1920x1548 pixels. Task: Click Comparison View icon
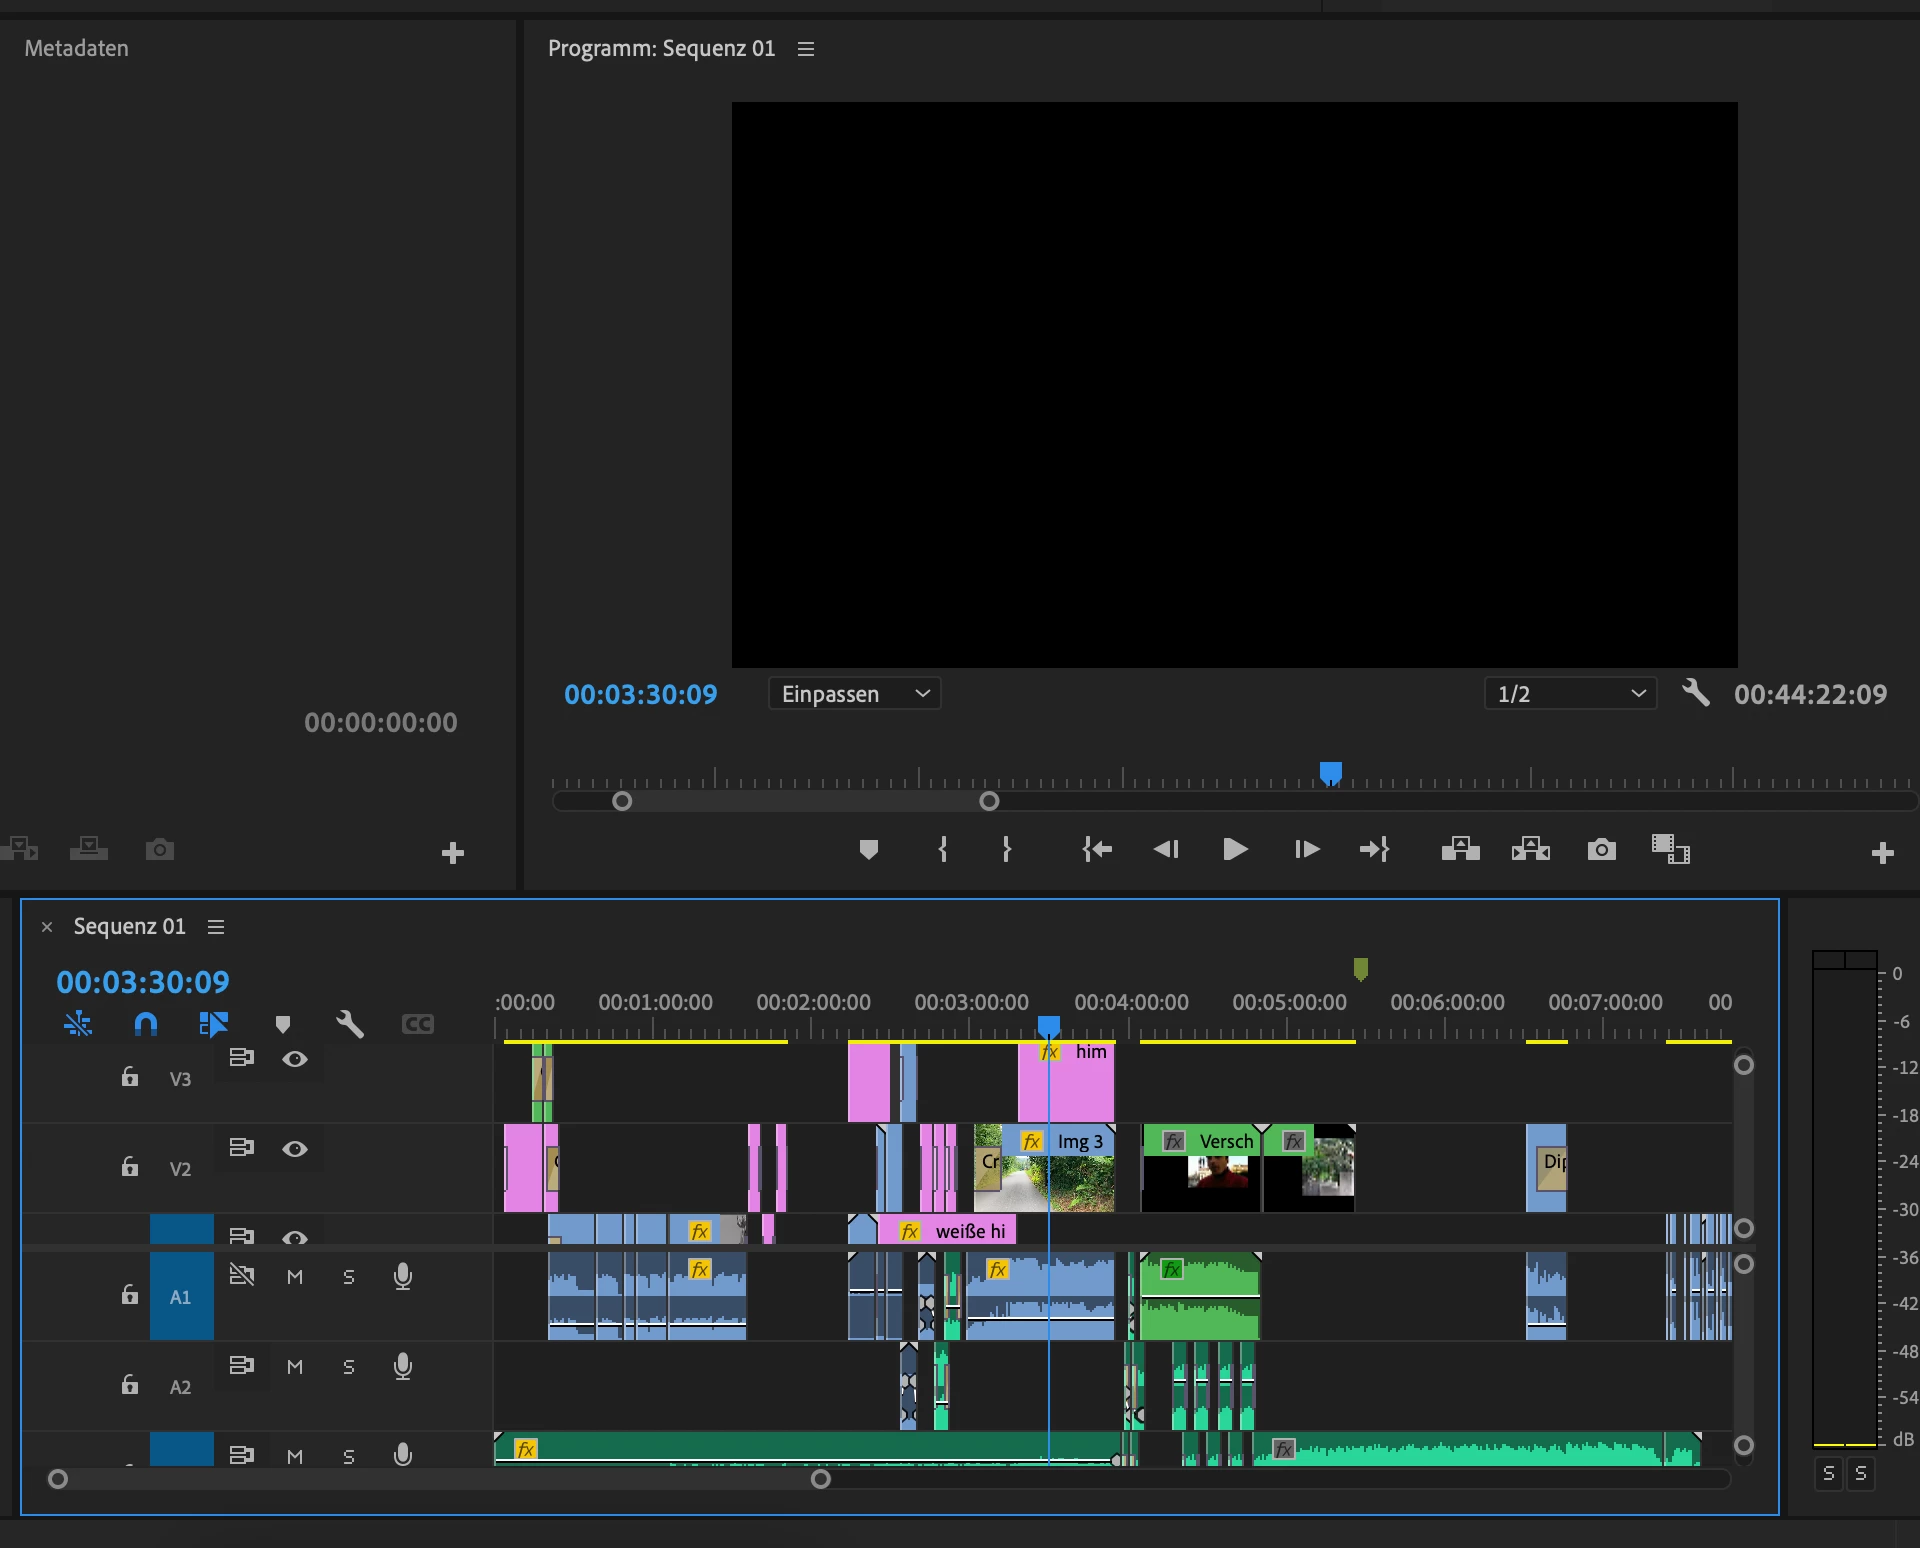(1670, 850)
